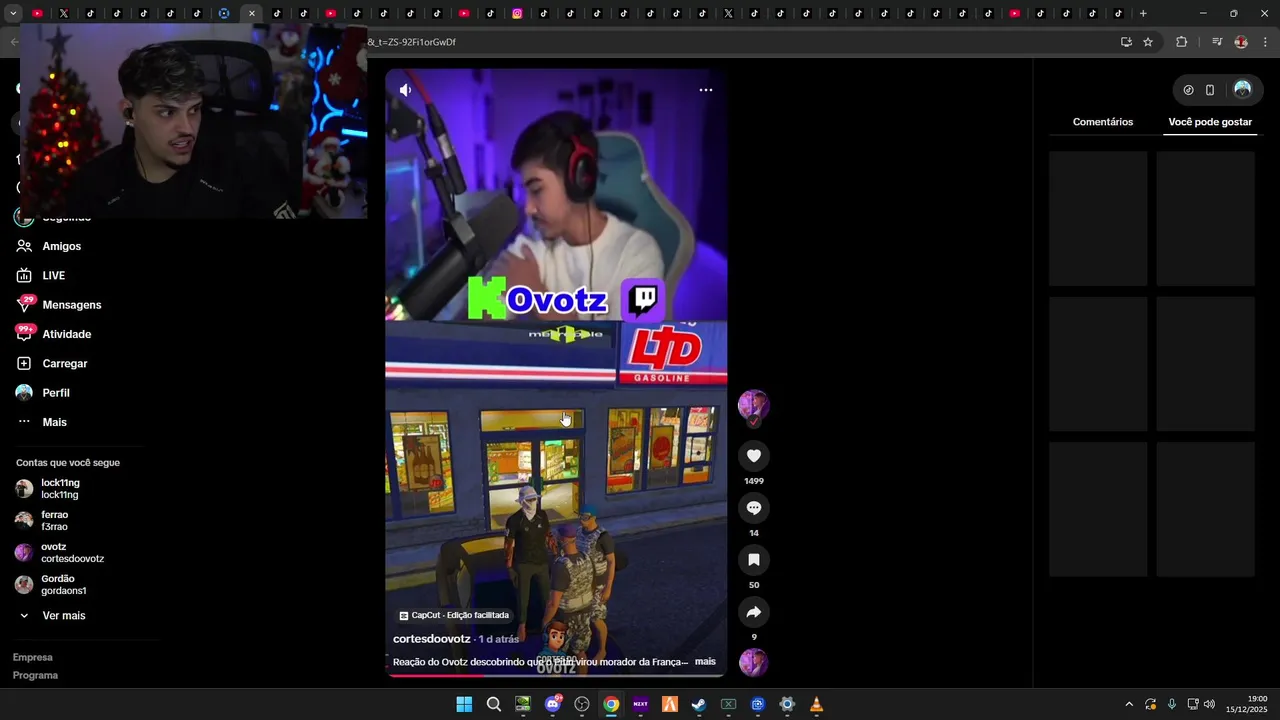Open the tab search dropdown arrow
This screenshot has width=1280, height=720.
(13, 13)
